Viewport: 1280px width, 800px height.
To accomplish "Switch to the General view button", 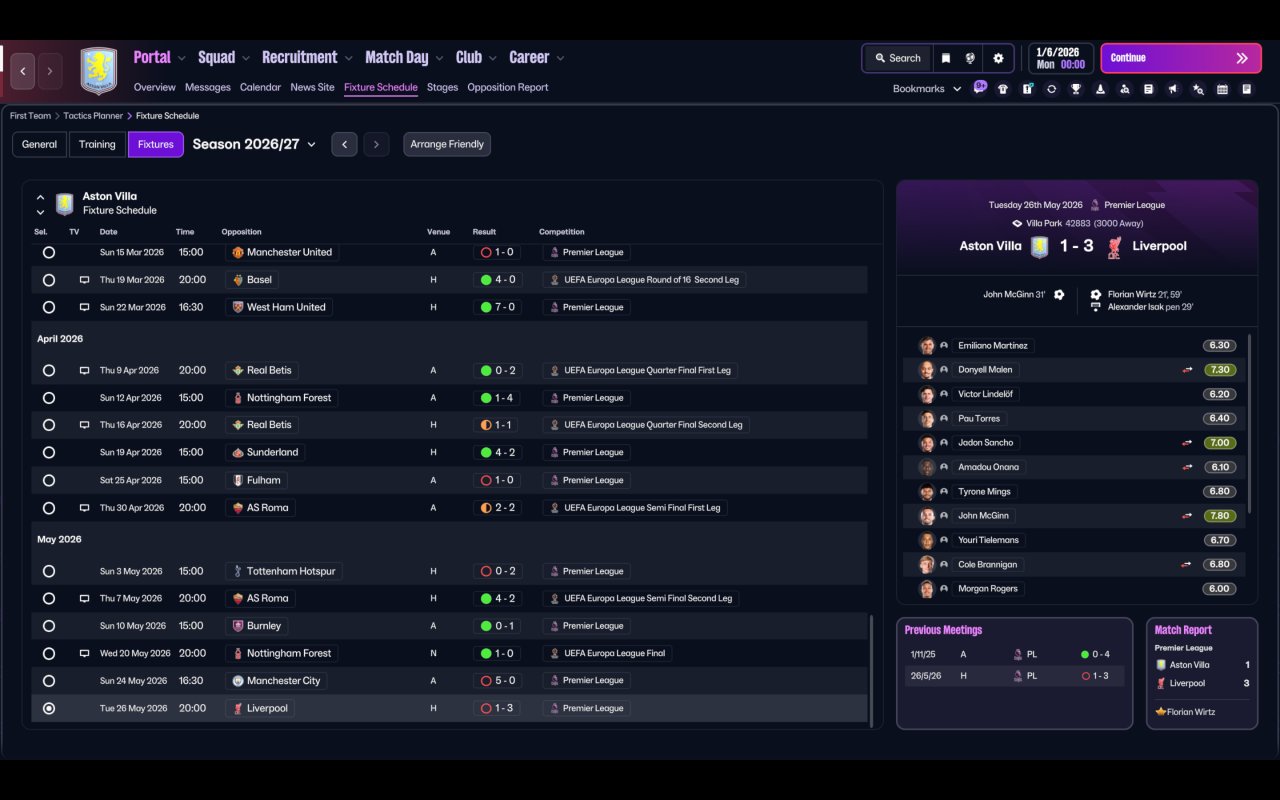I will (x=40, y=144).
